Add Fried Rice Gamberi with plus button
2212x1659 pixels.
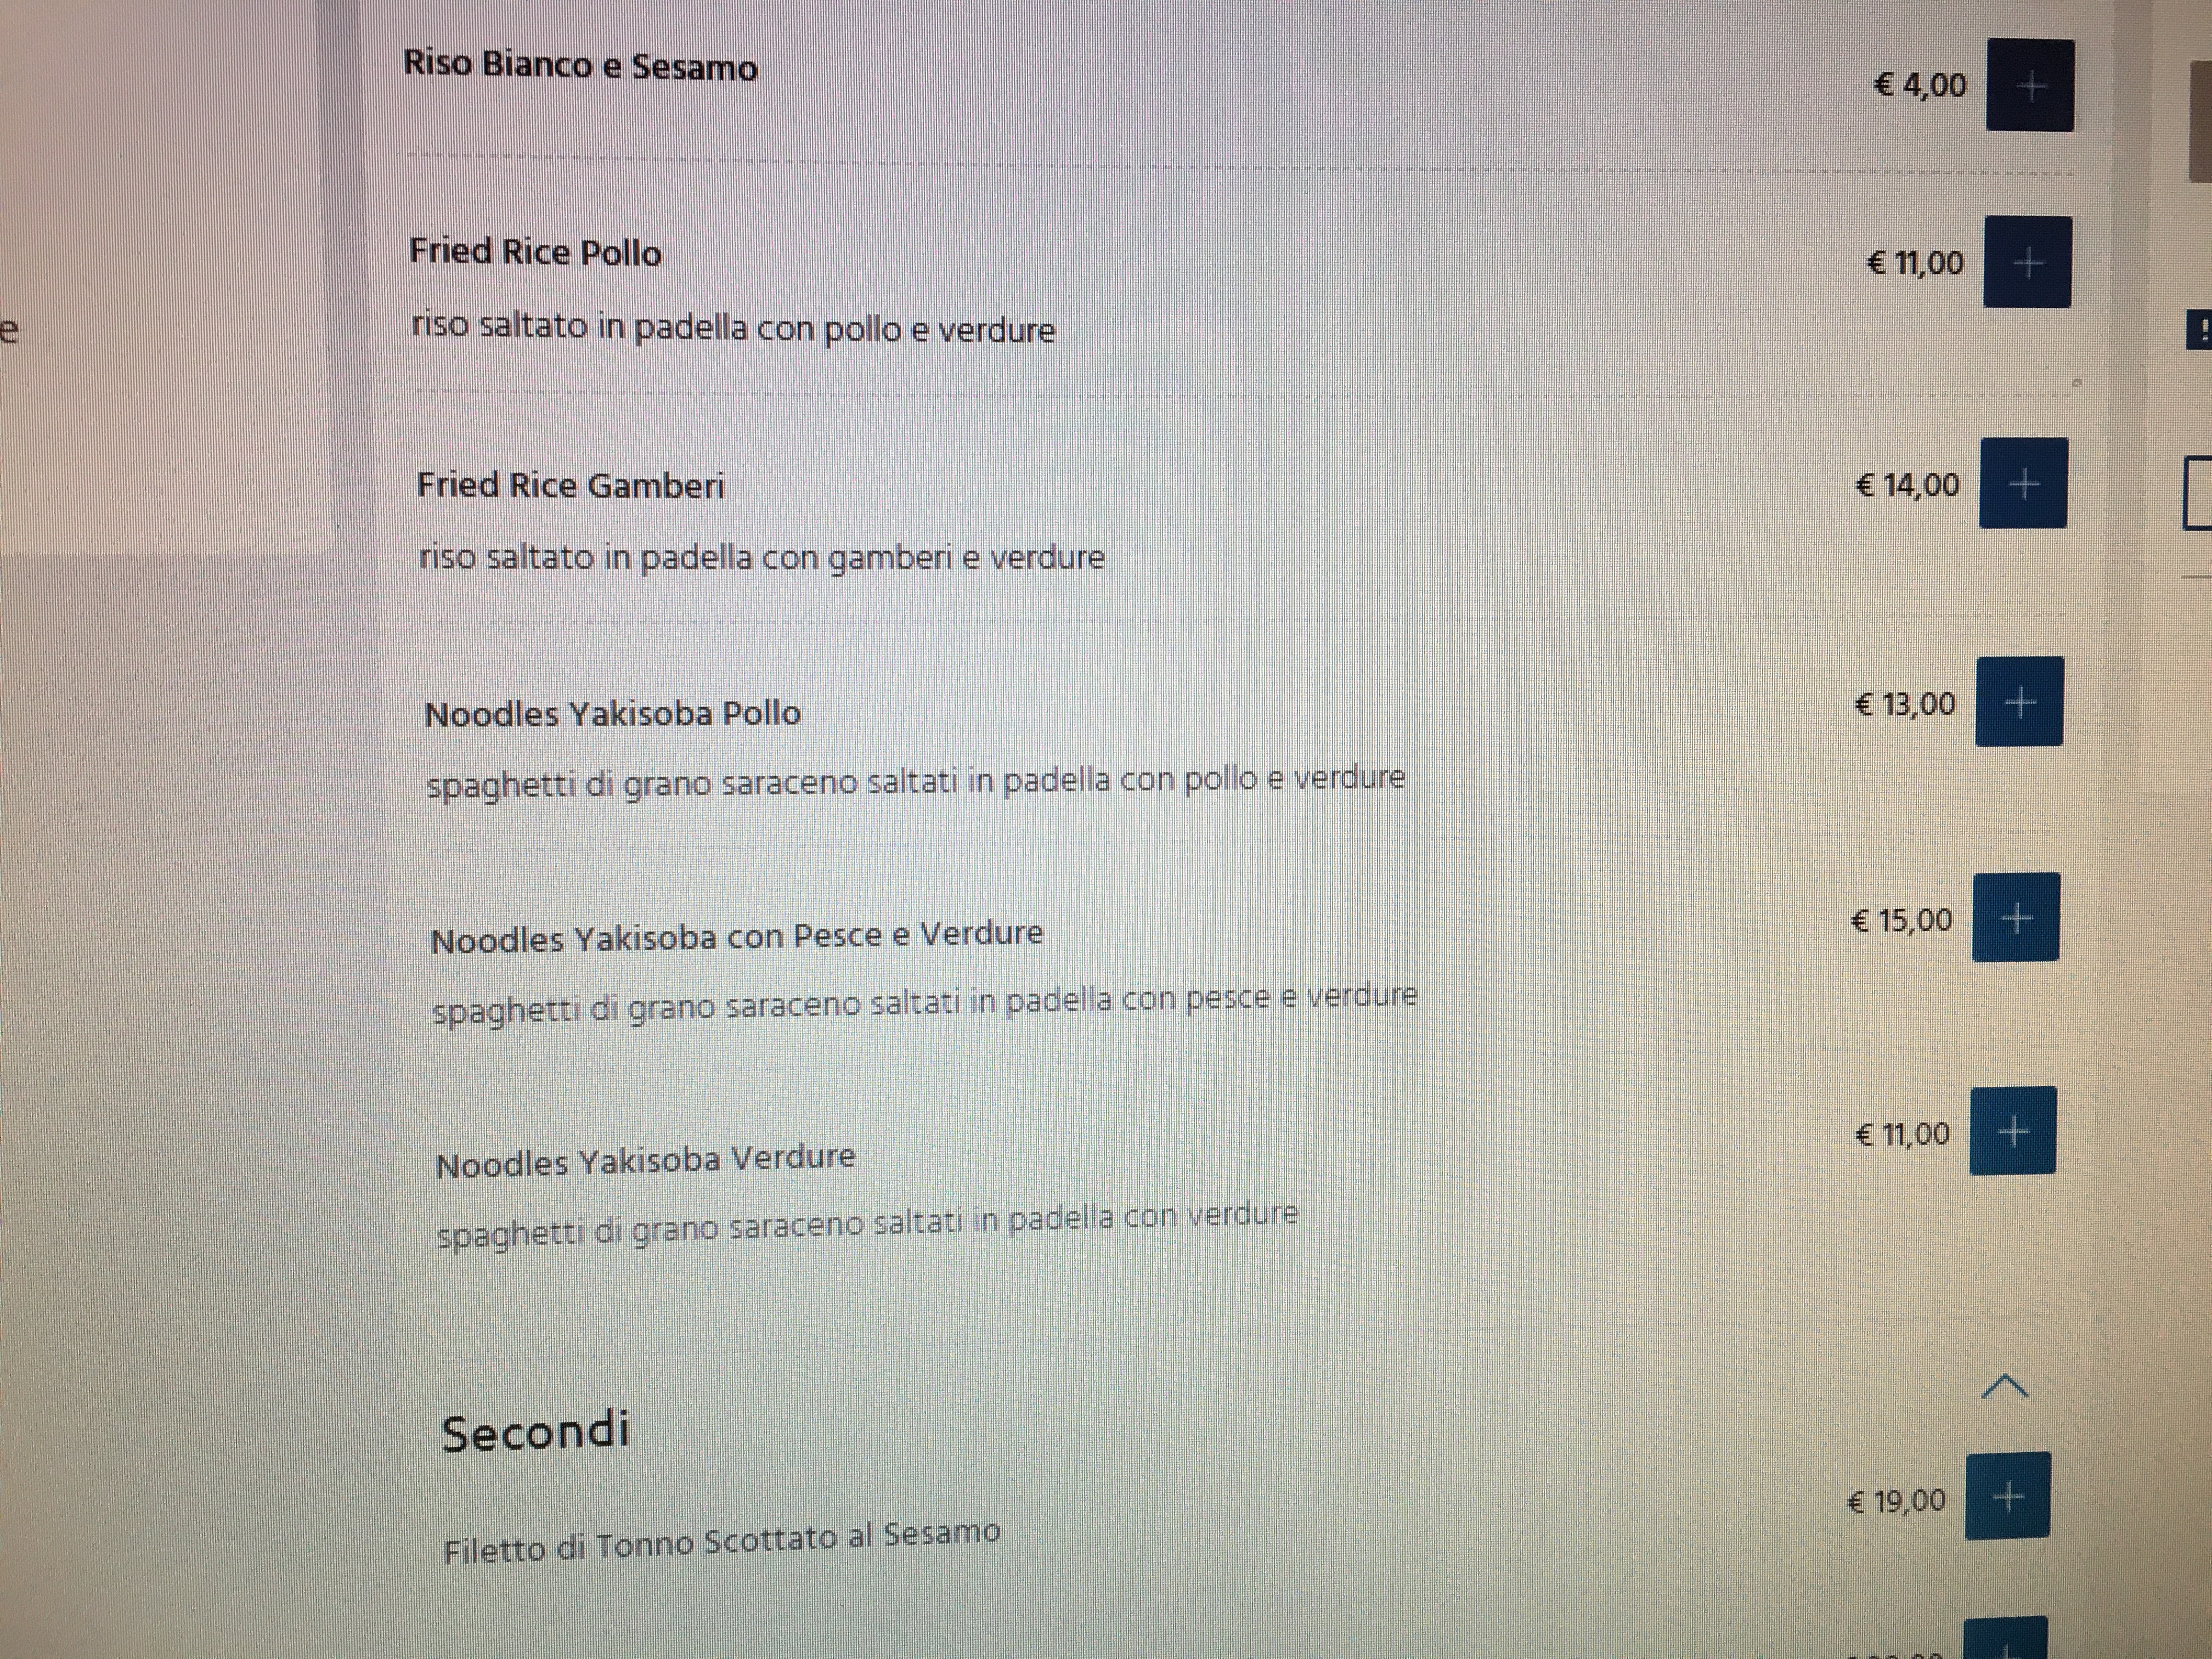[2024, 484]
